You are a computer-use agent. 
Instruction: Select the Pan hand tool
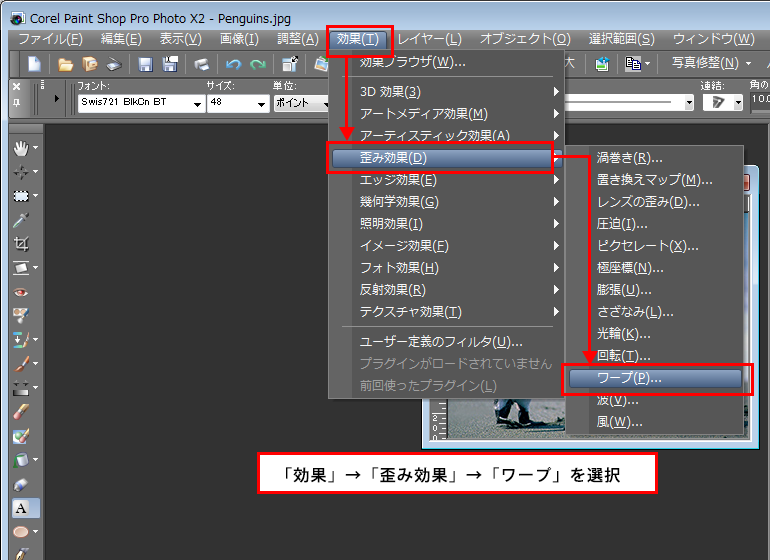21,148
